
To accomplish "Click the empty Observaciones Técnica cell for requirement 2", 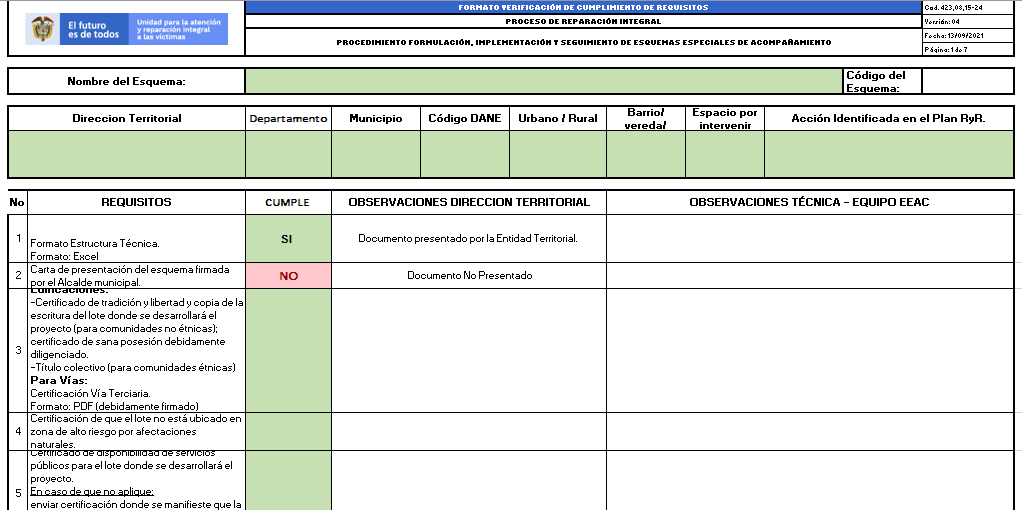I will pyautogui.click(x=810, y=275).
